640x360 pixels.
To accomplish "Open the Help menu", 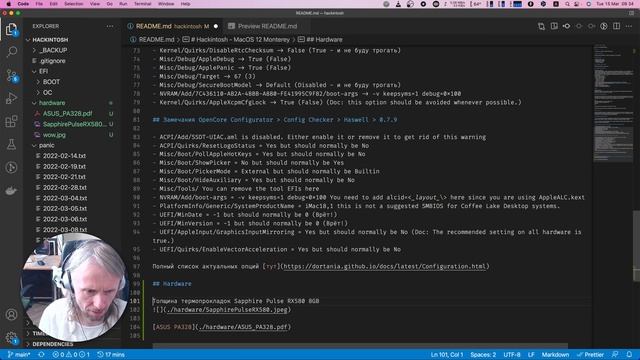I will point(185,4).
